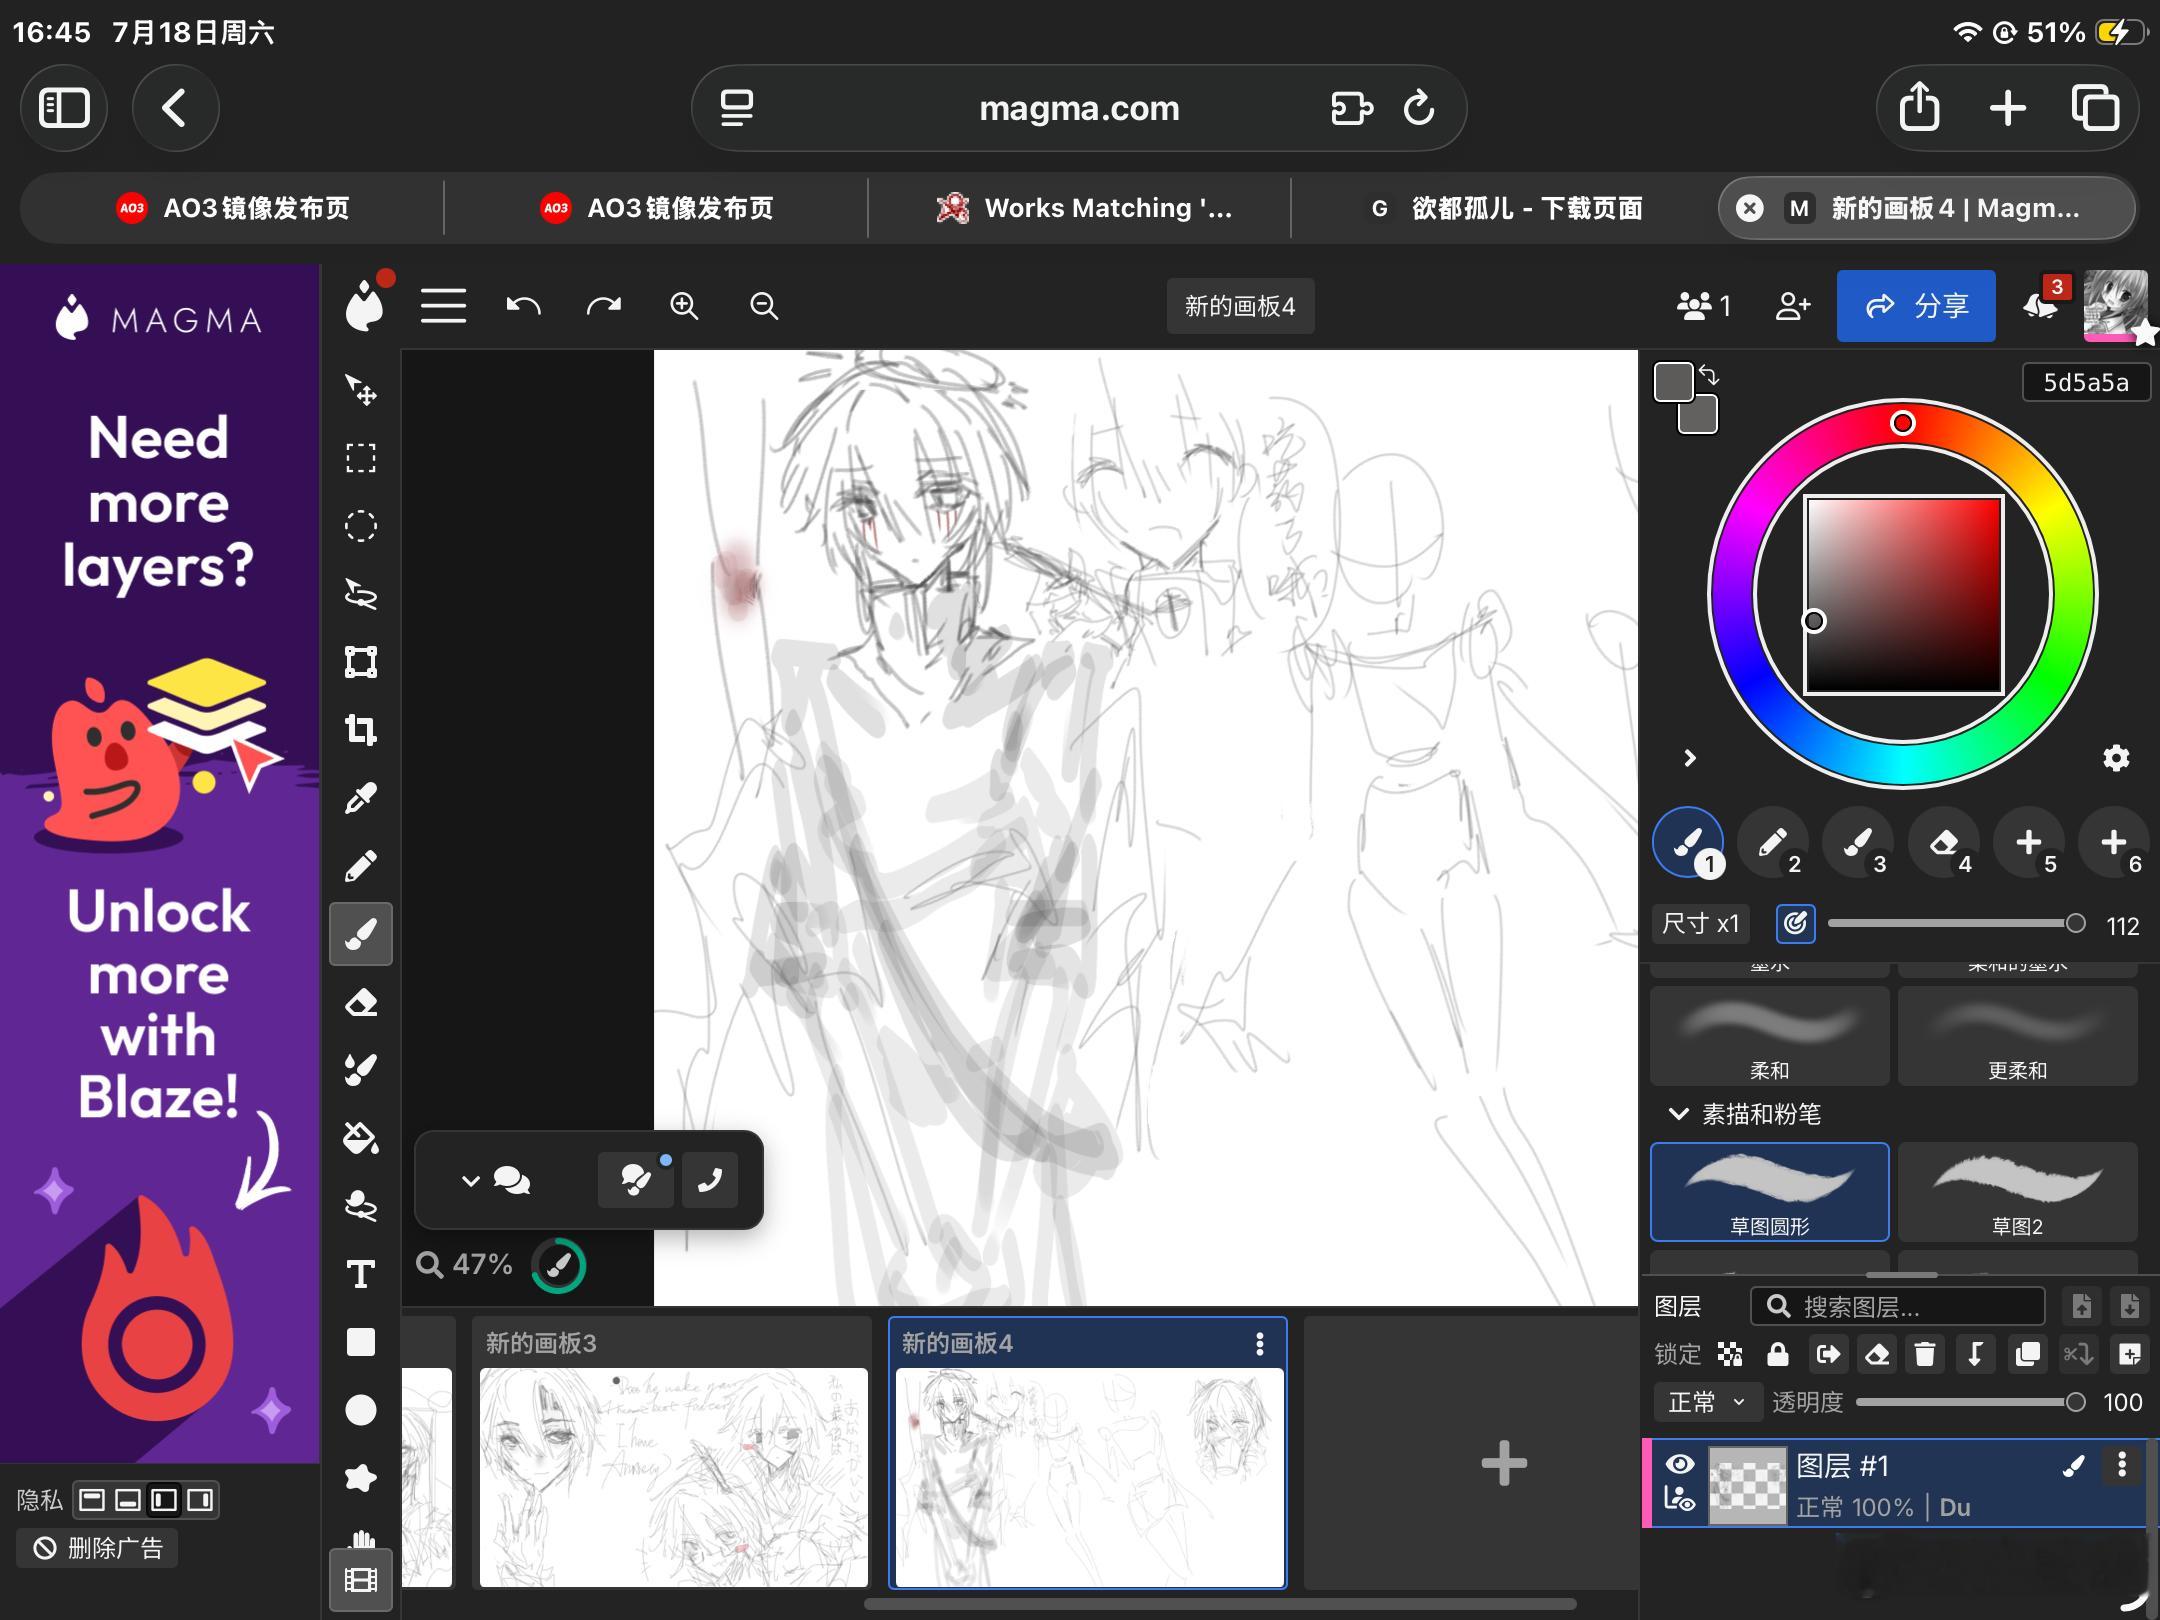The width and height of the screenshot is (2160, 1620).
Task: Select the crop tool
Action: tap(361, 730)
